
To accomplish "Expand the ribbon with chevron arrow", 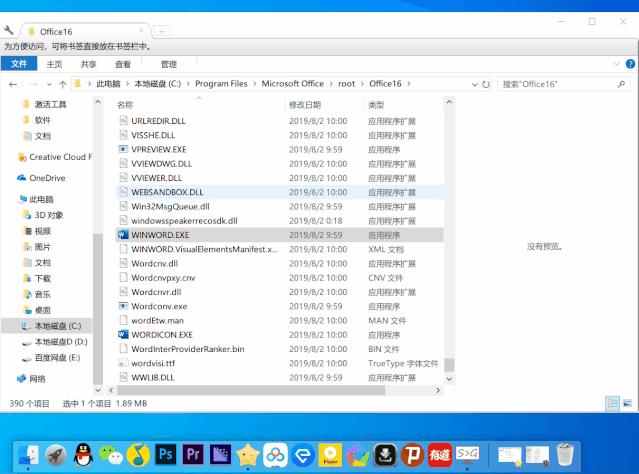I will coord(616,64).
